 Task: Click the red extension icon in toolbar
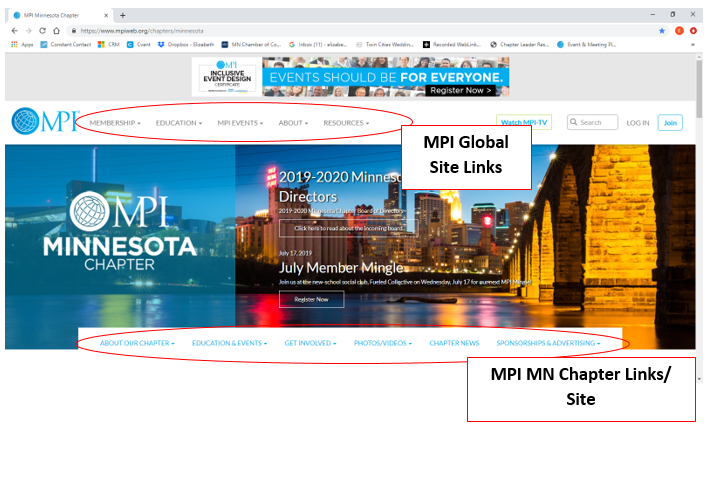[693, 31]
